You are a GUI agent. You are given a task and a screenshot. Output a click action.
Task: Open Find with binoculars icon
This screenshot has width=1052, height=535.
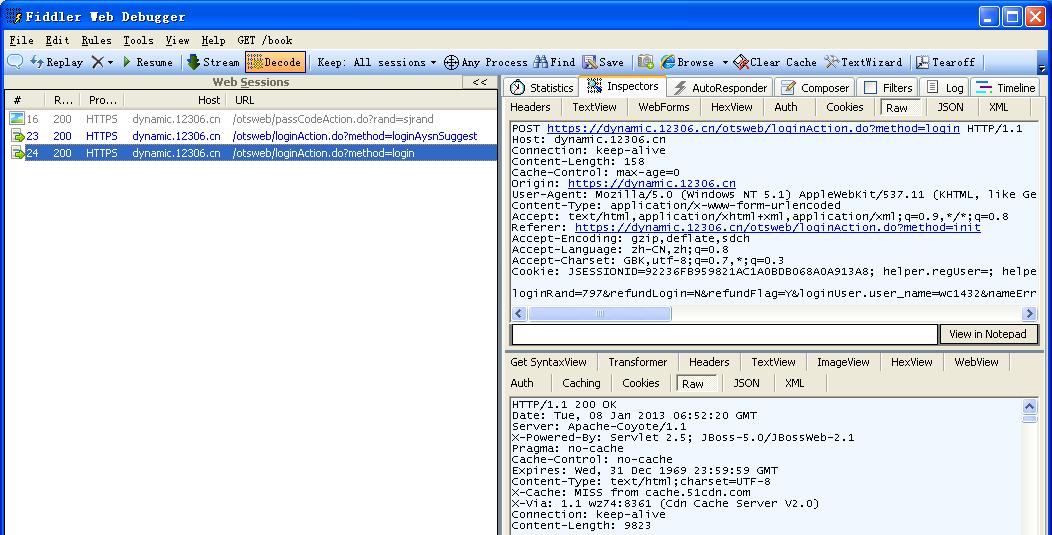(554, 62)
